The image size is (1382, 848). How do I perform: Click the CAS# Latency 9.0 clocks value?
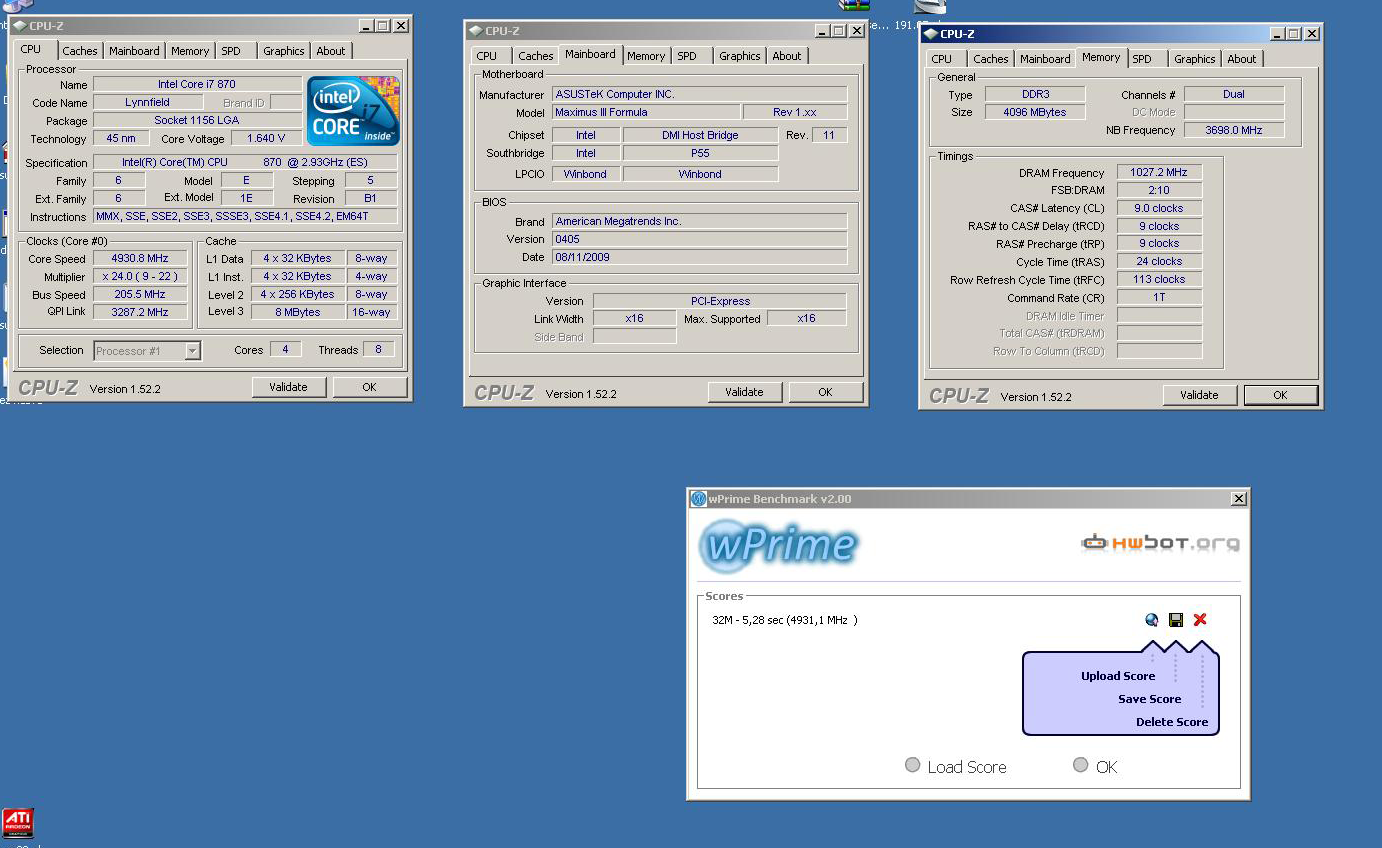click(1159, 208)
